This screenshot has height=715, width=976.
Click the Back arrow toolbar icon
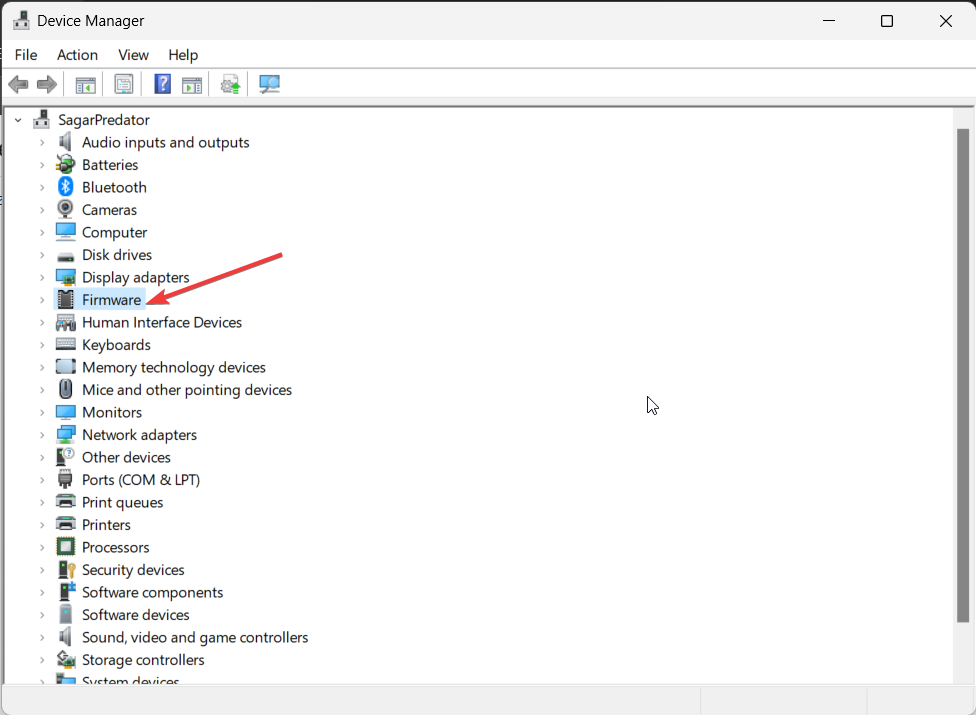pos(18,84)
